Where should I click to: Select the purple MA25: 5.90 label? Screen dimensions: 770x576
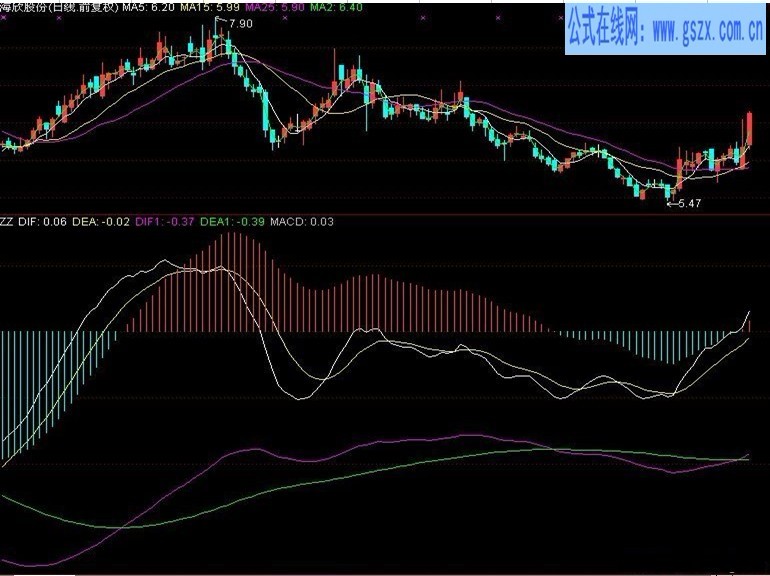click(275, 7)
